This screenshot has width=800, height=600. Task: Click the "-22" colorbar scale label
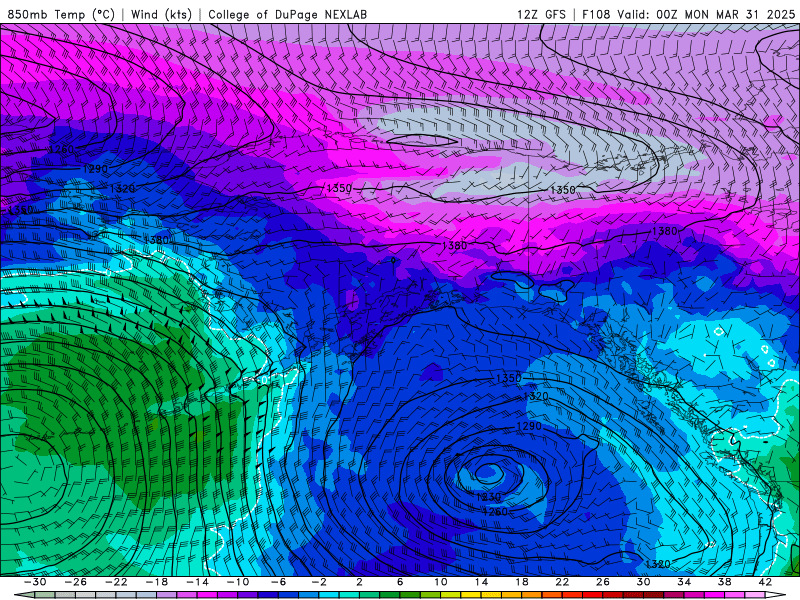point(116,582)
